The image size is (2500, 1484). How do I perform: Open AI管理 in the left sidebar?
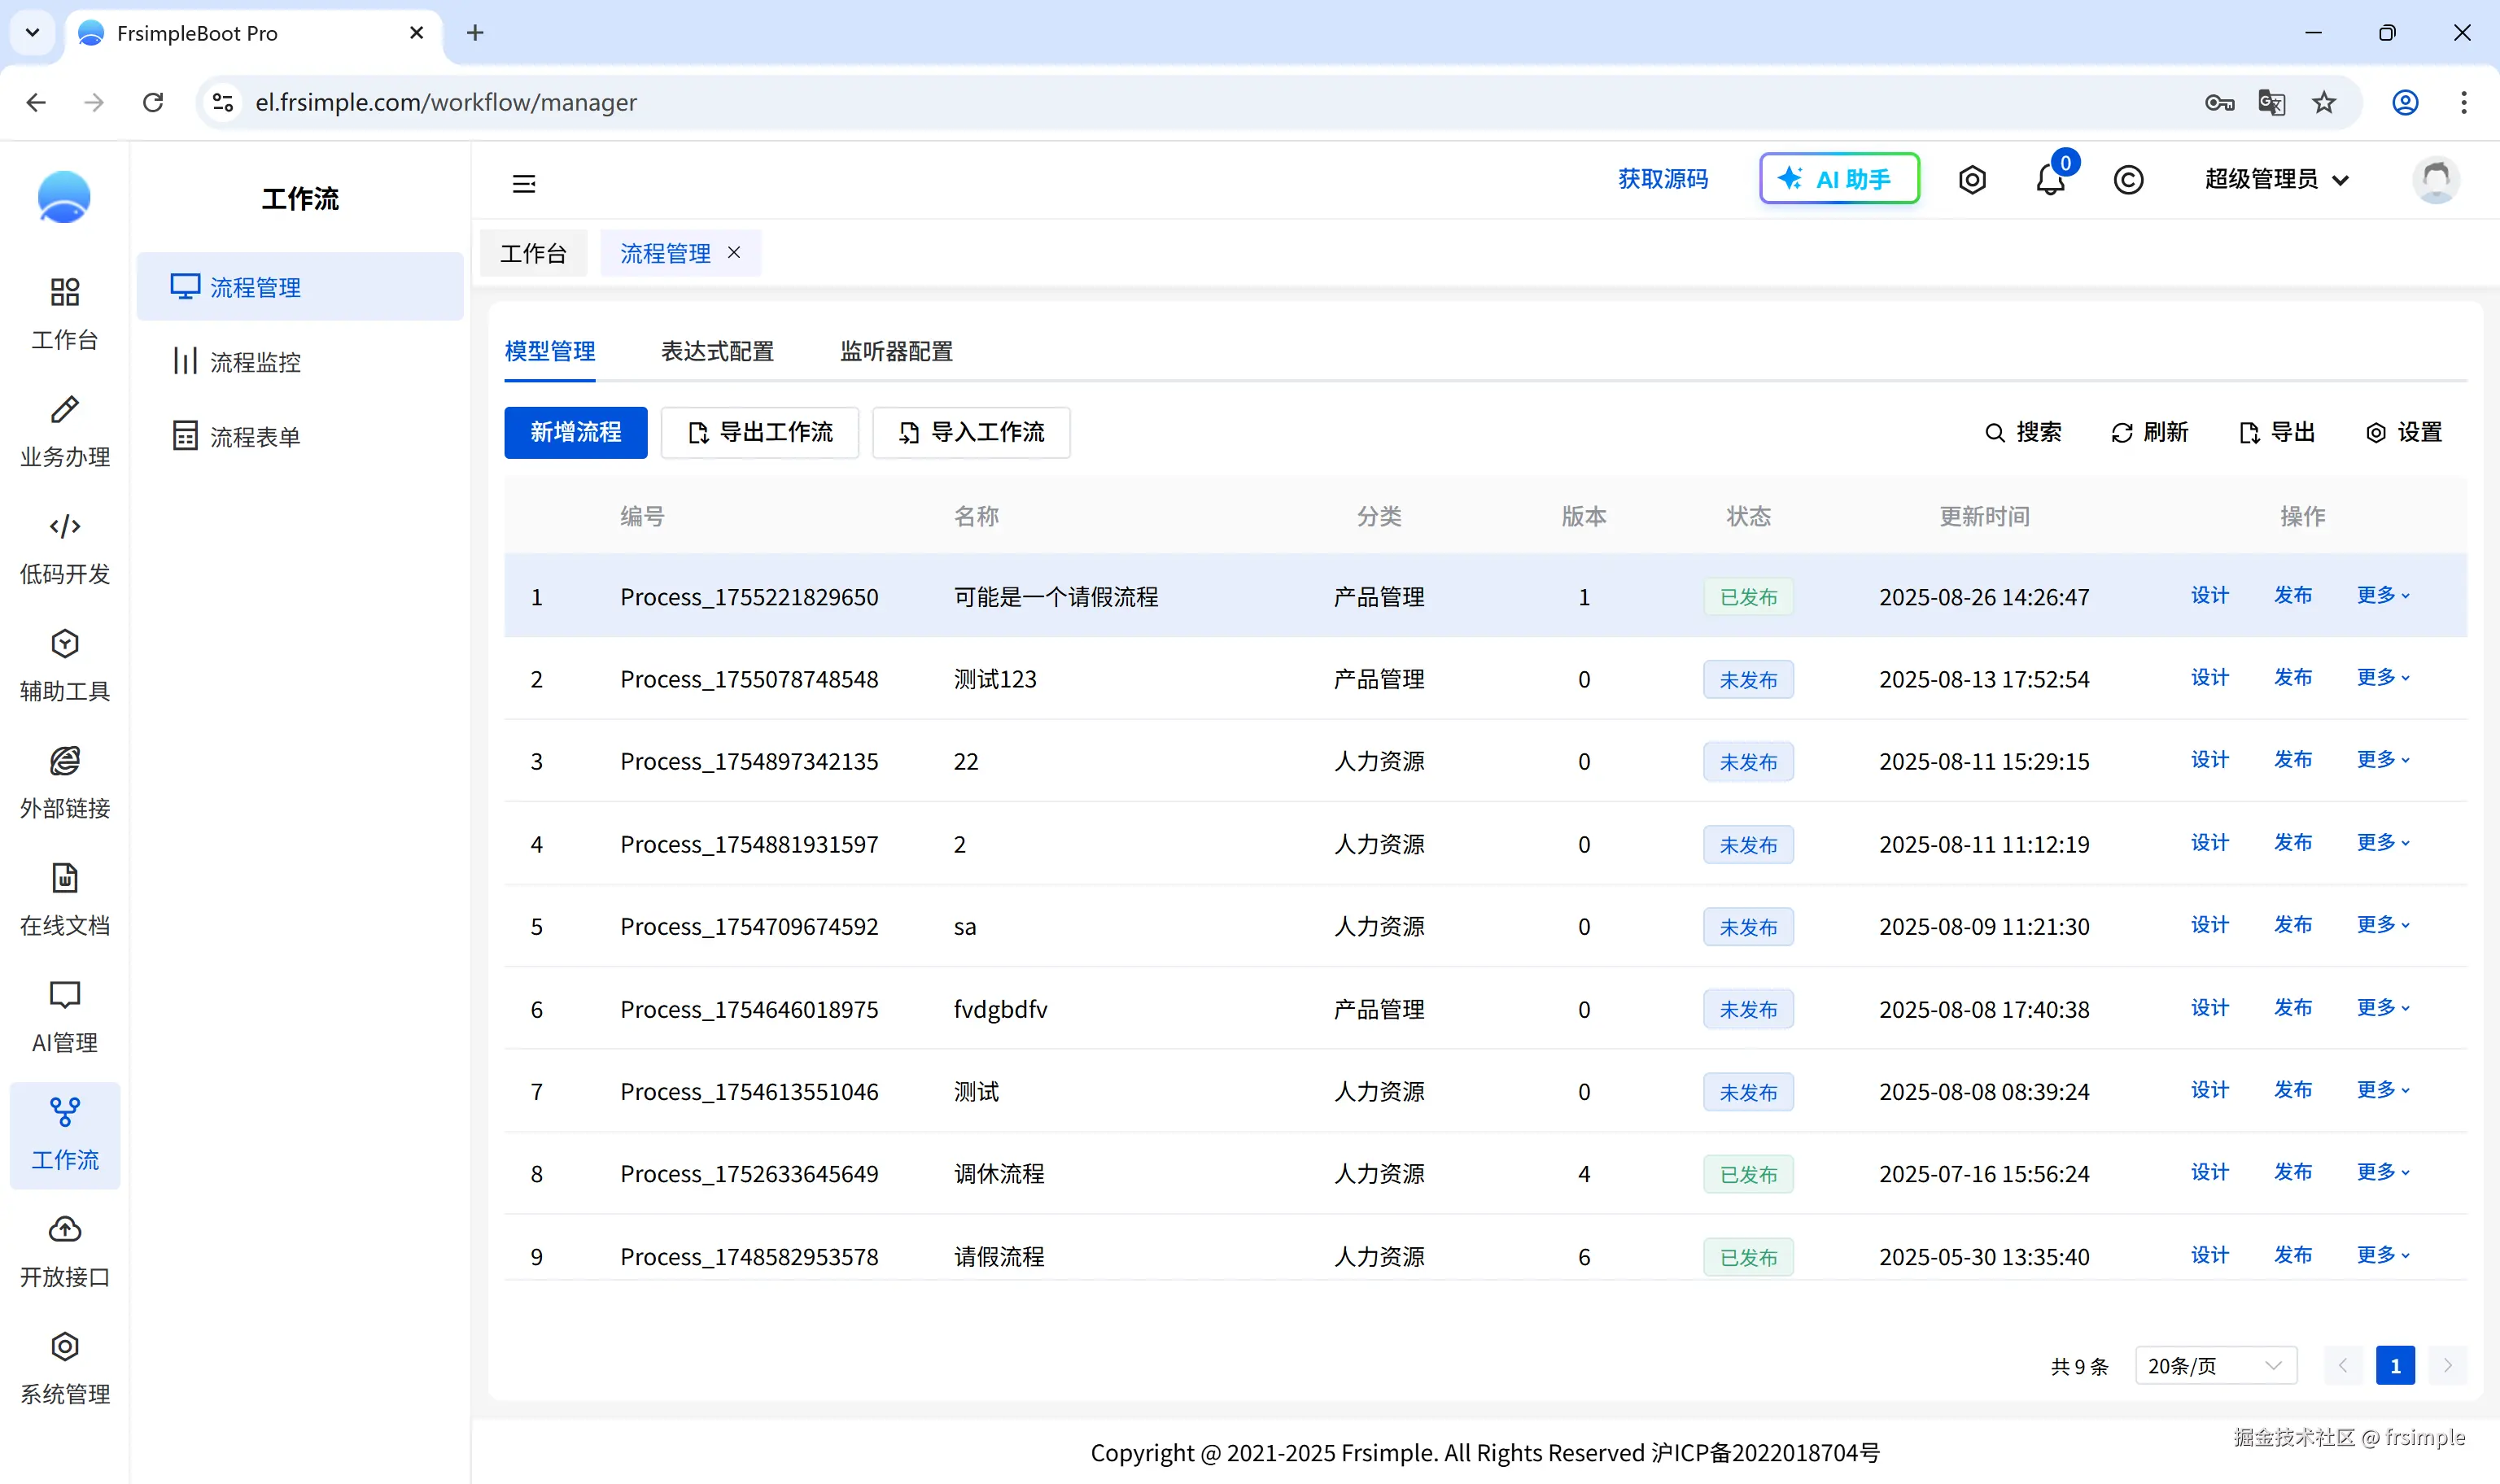[65, 1017]
